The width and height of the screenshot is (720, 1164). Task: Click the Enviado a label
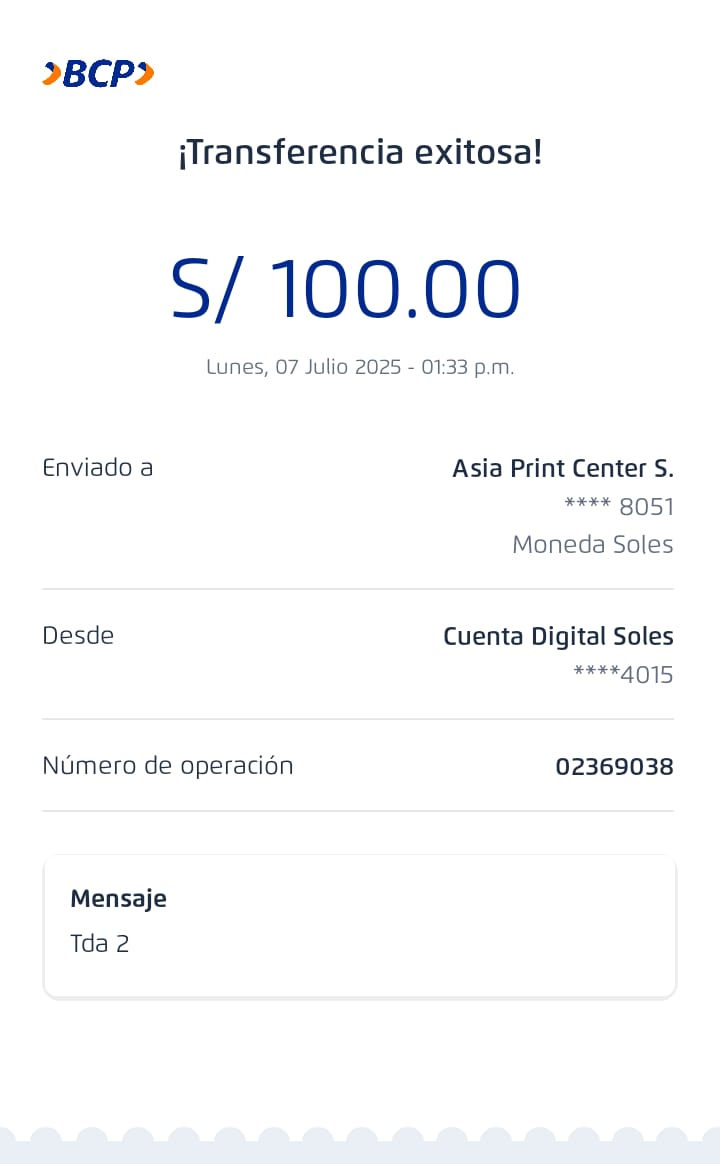pos(98,467)
